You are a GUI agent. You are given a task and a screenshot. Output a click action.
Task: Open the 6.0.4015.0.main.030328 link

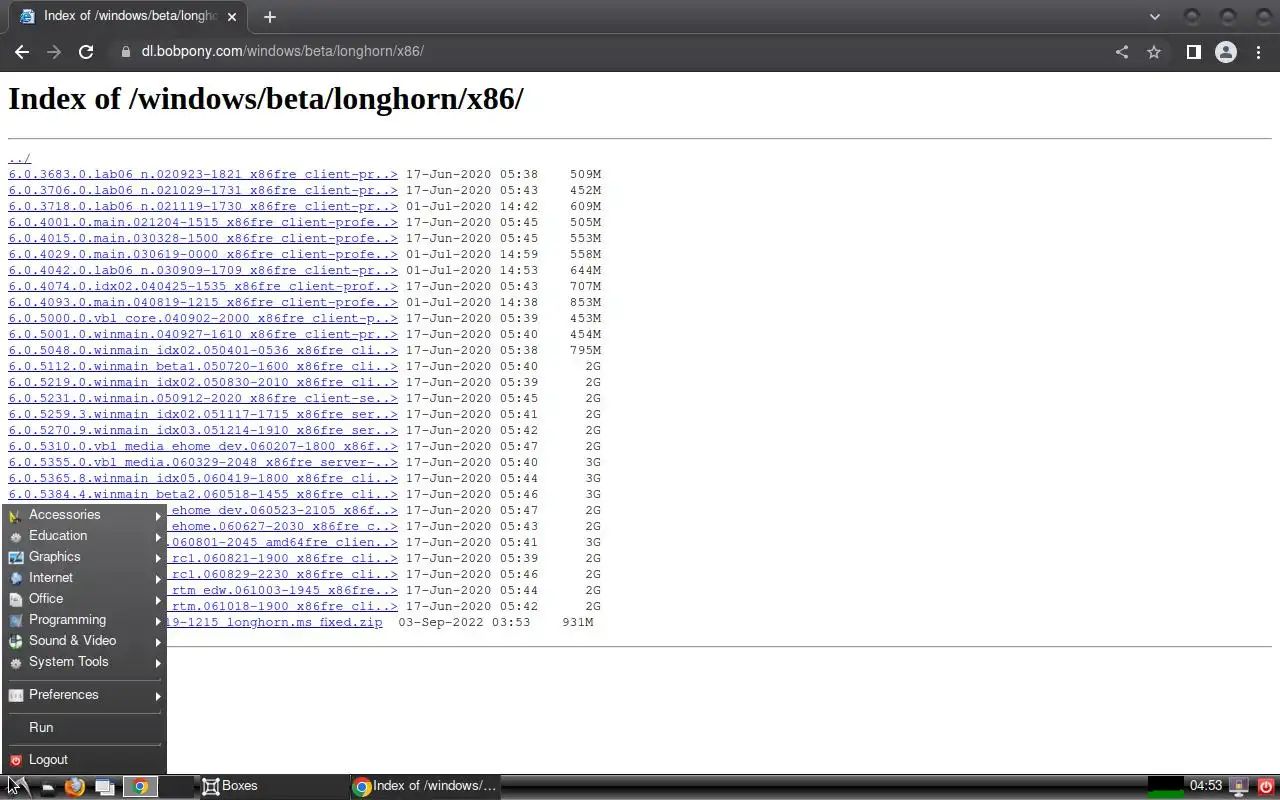tap(203, 238)
